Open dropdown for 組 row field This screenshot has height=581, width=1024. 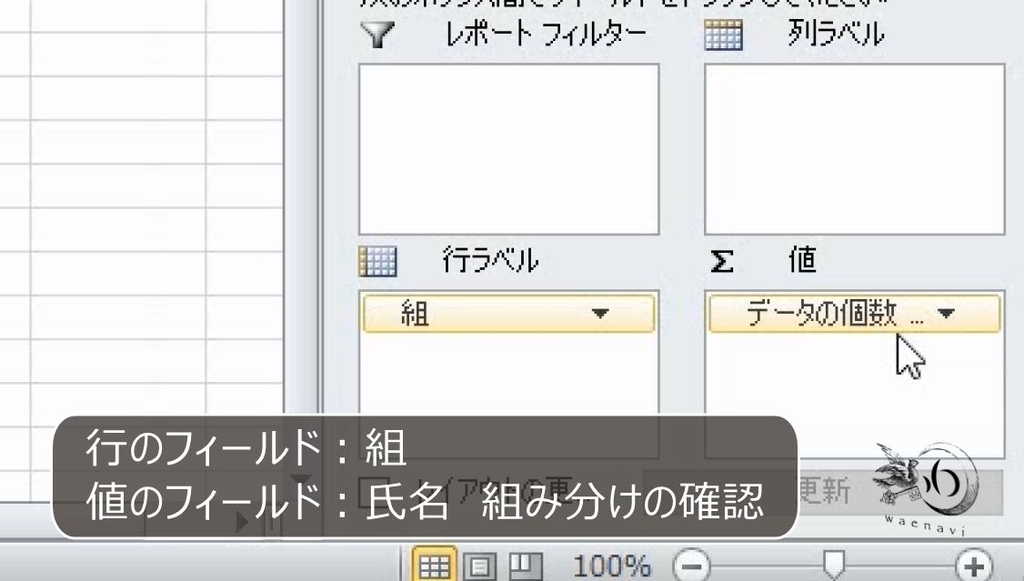(600, 313)
